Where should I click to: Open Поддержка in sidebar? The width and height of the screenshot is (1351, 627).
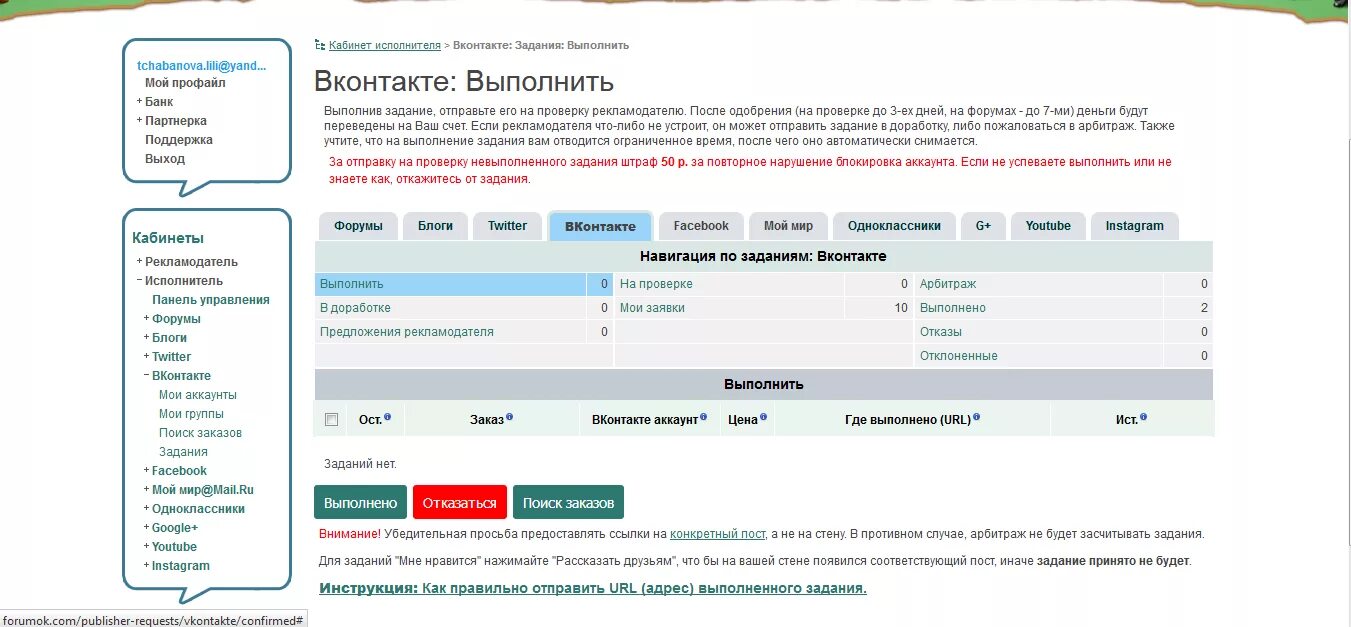click(179, 140)
